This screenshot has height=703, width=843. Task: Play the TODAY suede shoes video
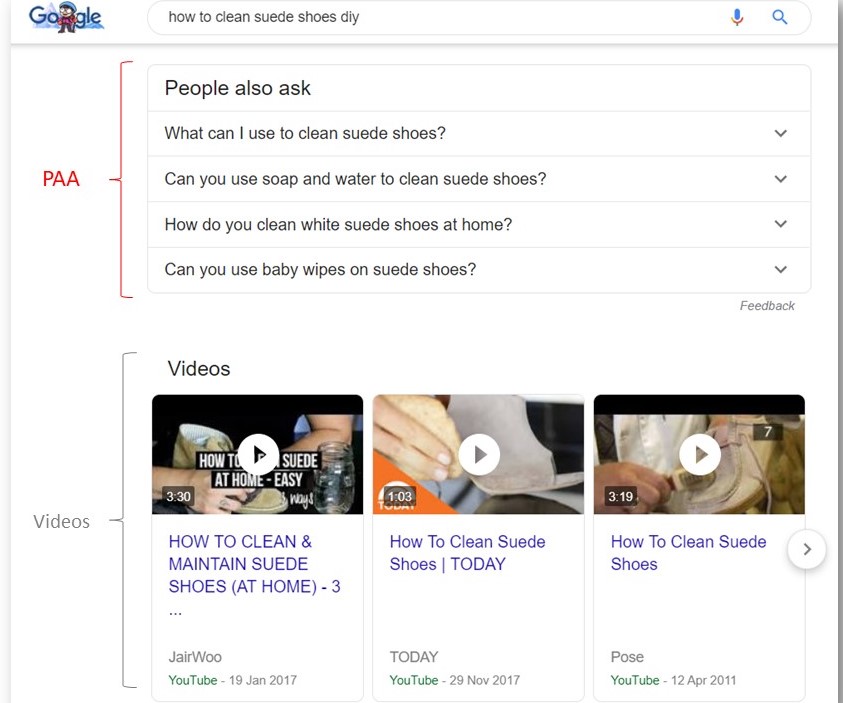pyautogui.click(x=479, y=454)
